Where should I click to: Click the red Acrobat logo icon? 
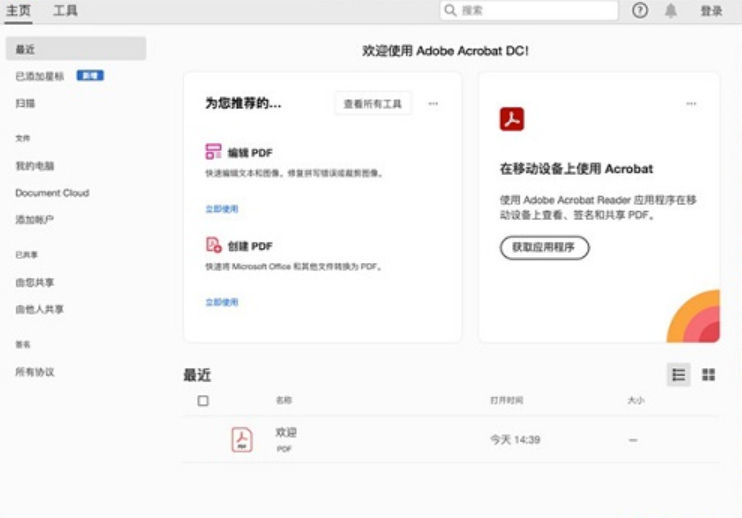512,119
